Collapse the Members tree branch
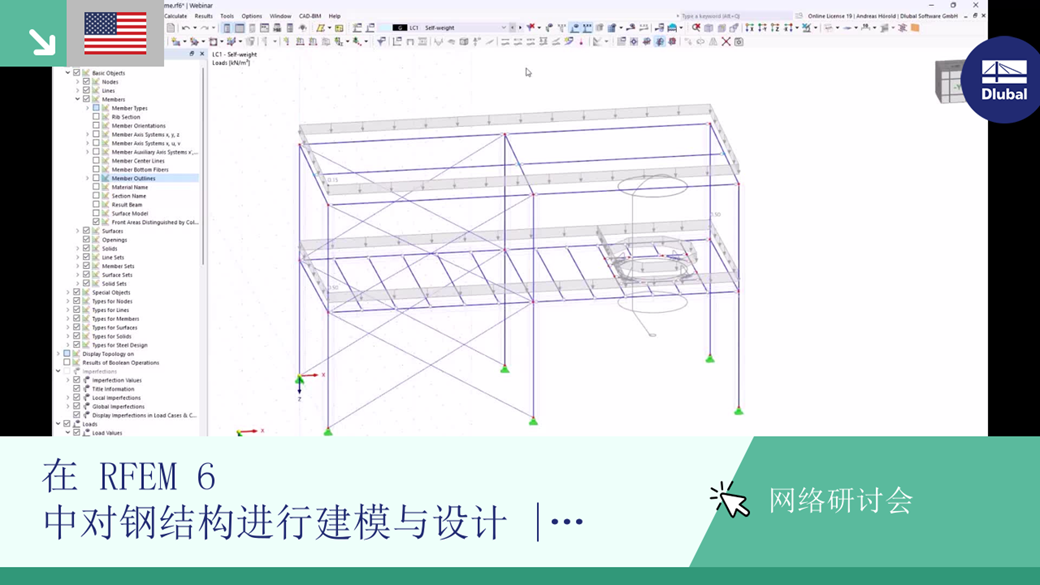 (x=76, y=98)
